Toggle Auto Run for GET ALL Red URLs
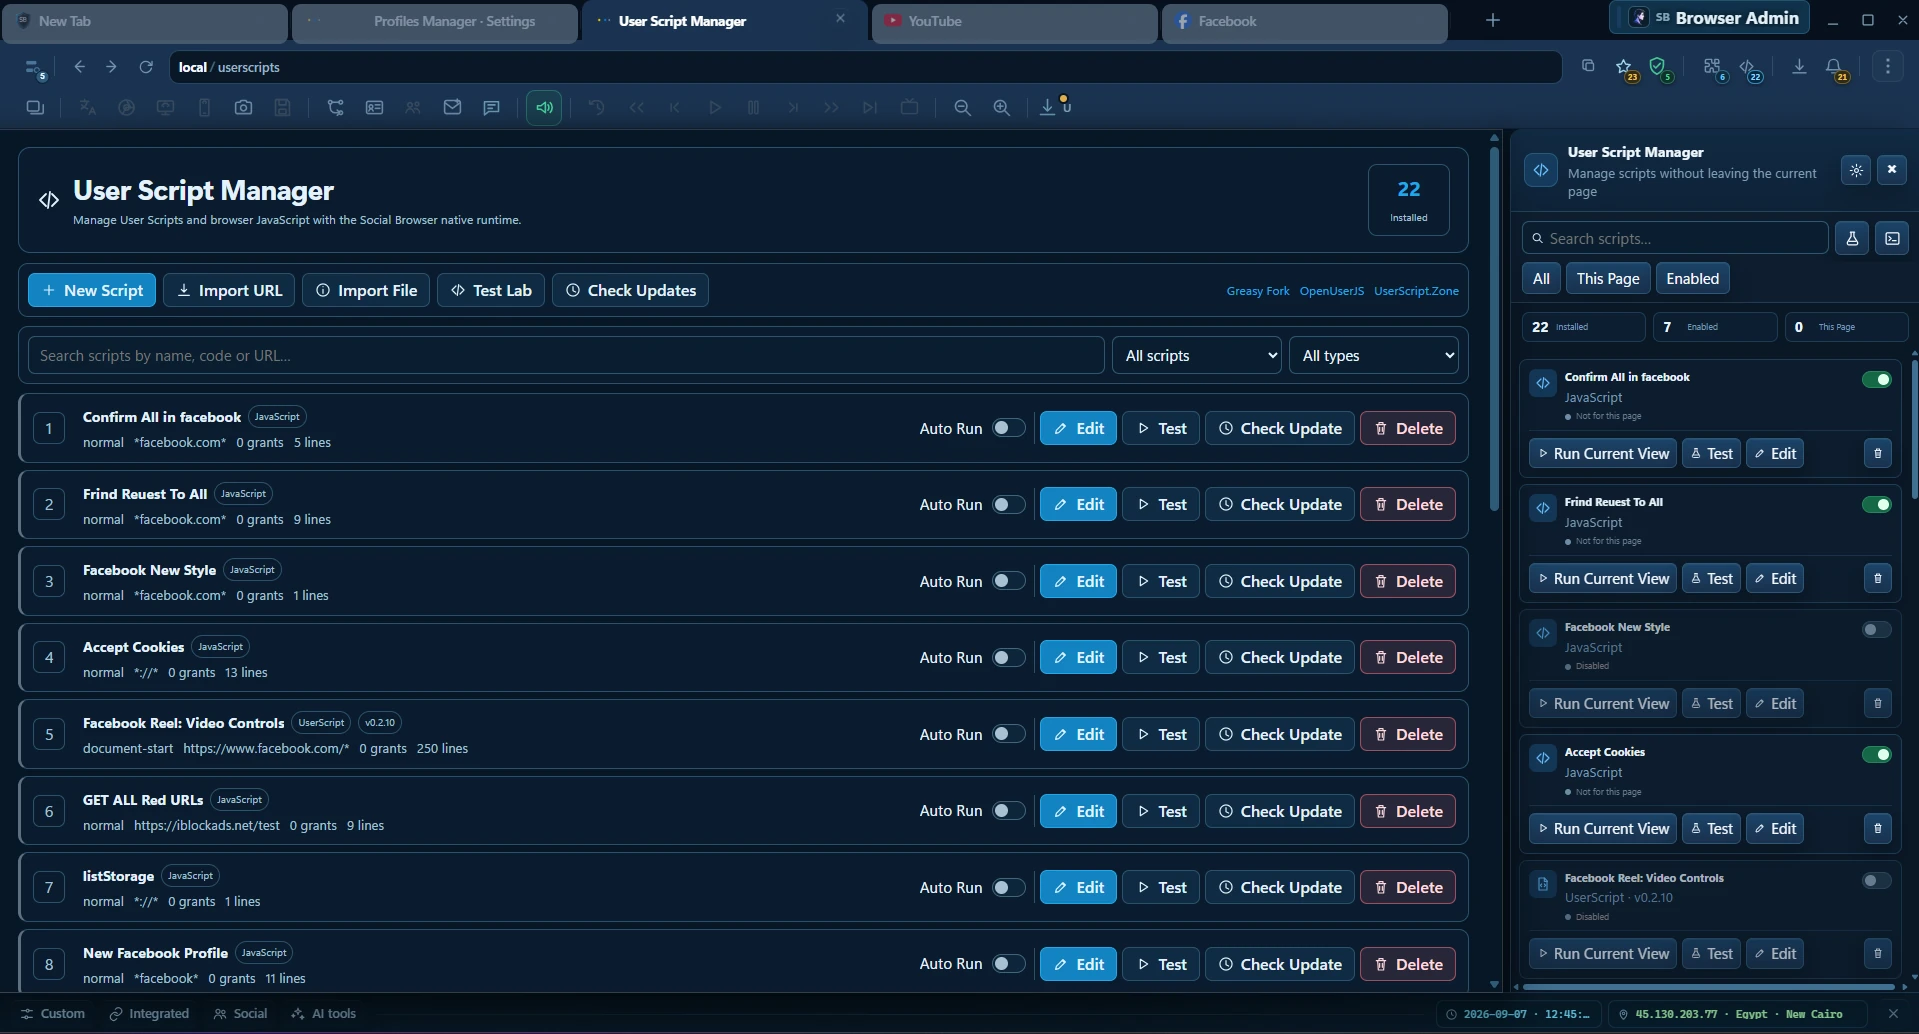 click(x=1008, y=811)
